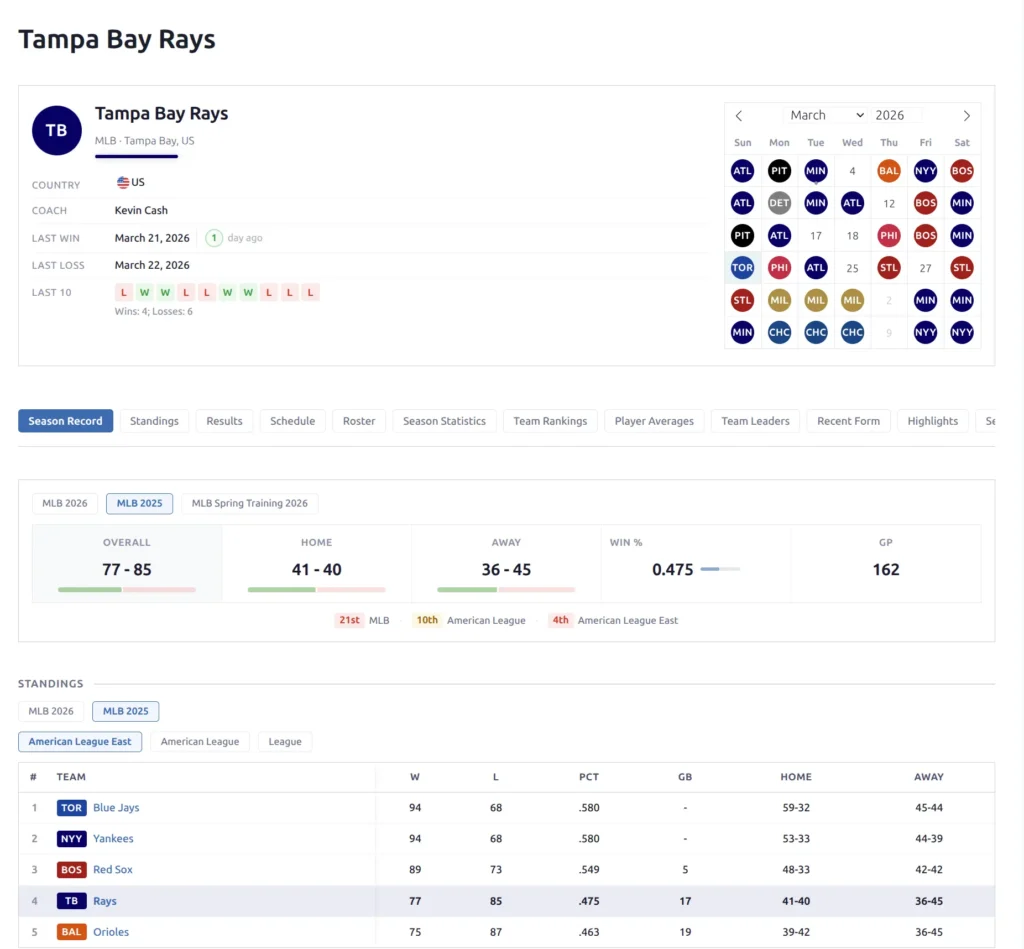
Task: Click the 4th American League East badge
Action: click(x=560, y=620)
